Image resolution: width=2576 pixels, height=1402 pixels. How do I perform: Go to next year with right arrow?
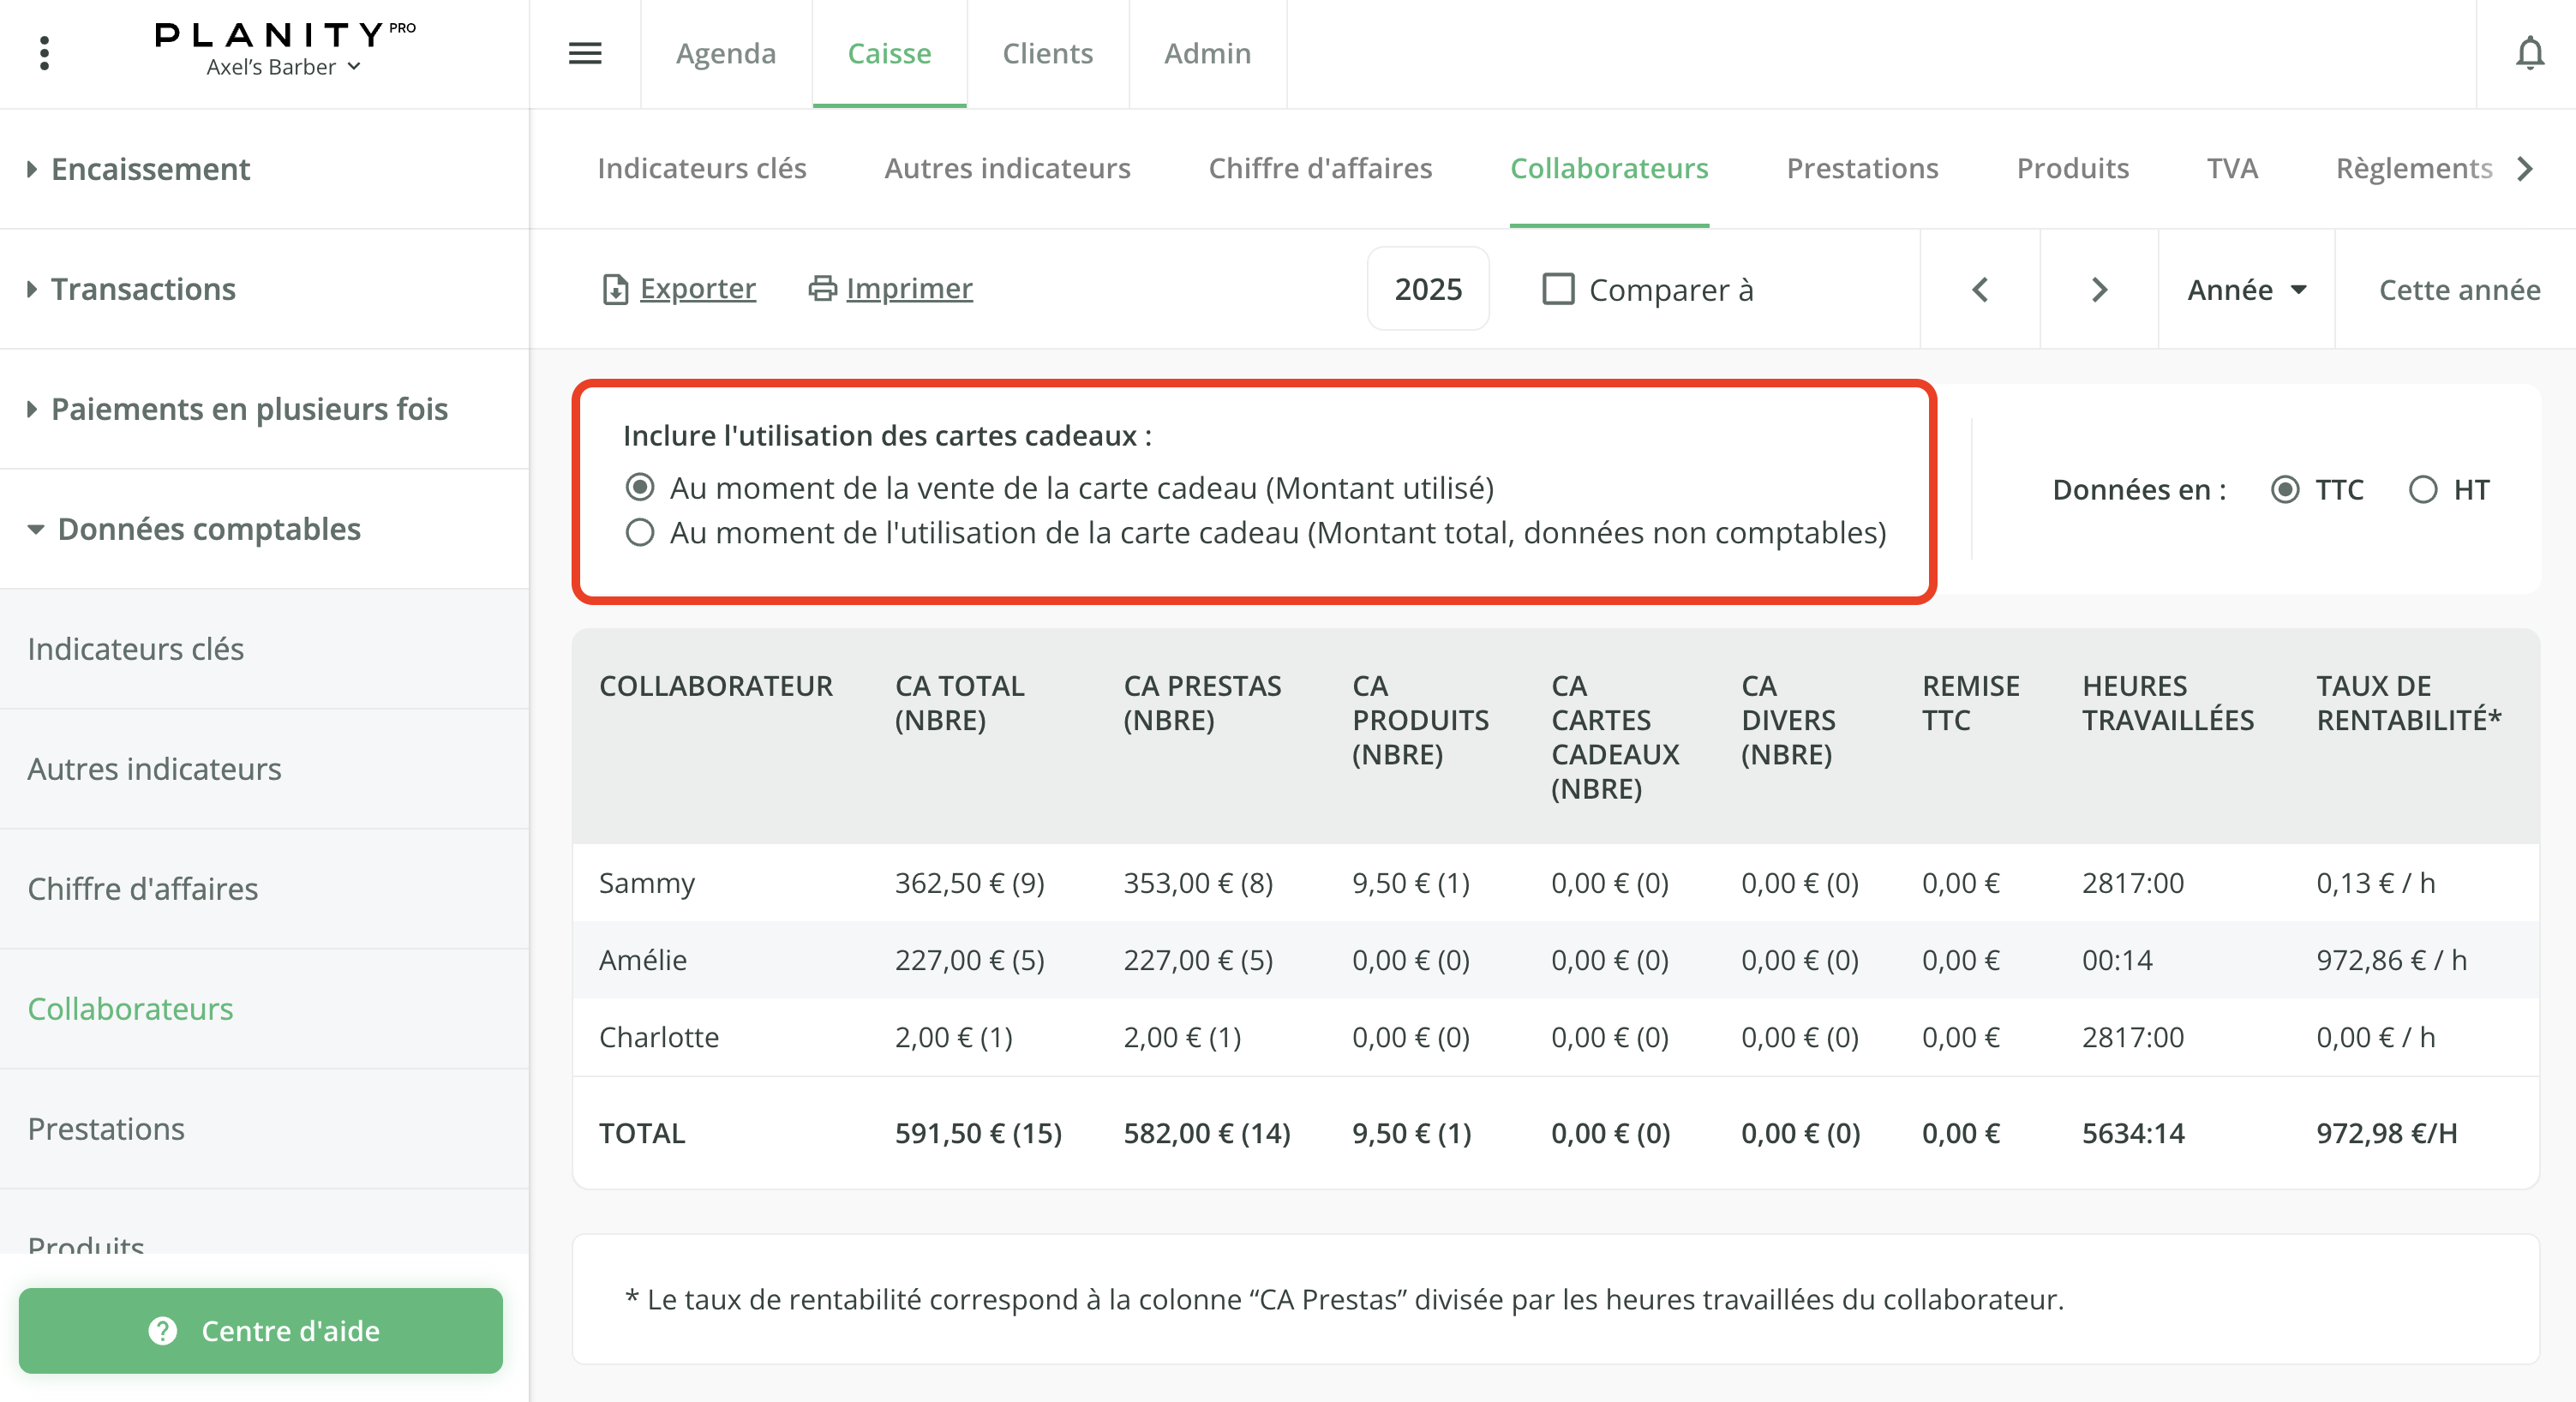2099,290
